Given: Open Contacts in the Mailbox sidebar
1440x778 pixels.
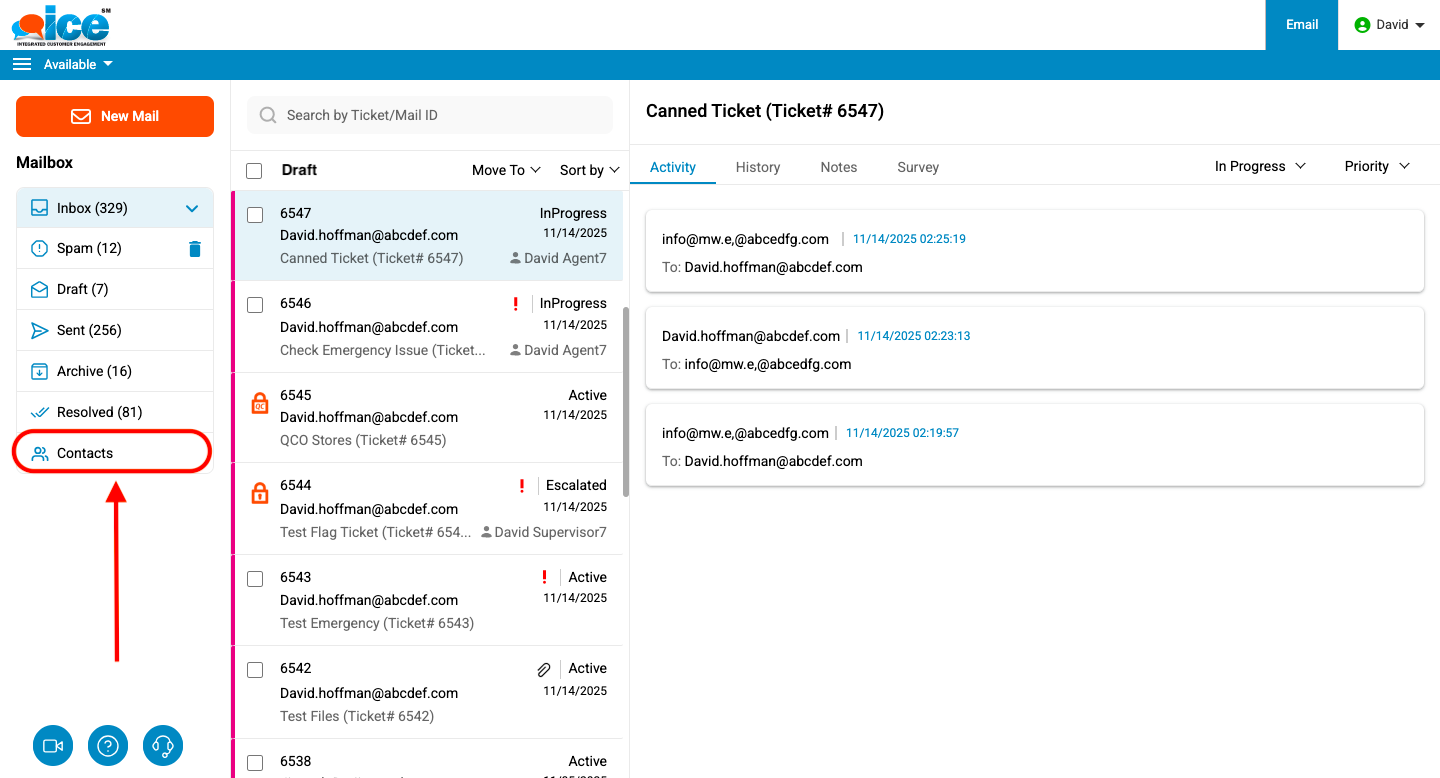Looking at the screenshot, I should click(x=85, y=453).
